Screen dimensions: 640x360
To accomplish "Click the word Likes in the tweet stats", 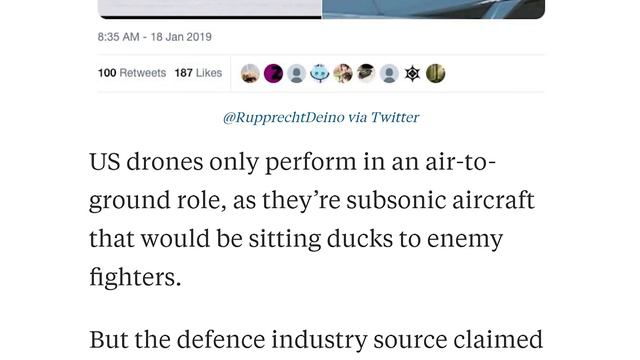I will [209, 73].
